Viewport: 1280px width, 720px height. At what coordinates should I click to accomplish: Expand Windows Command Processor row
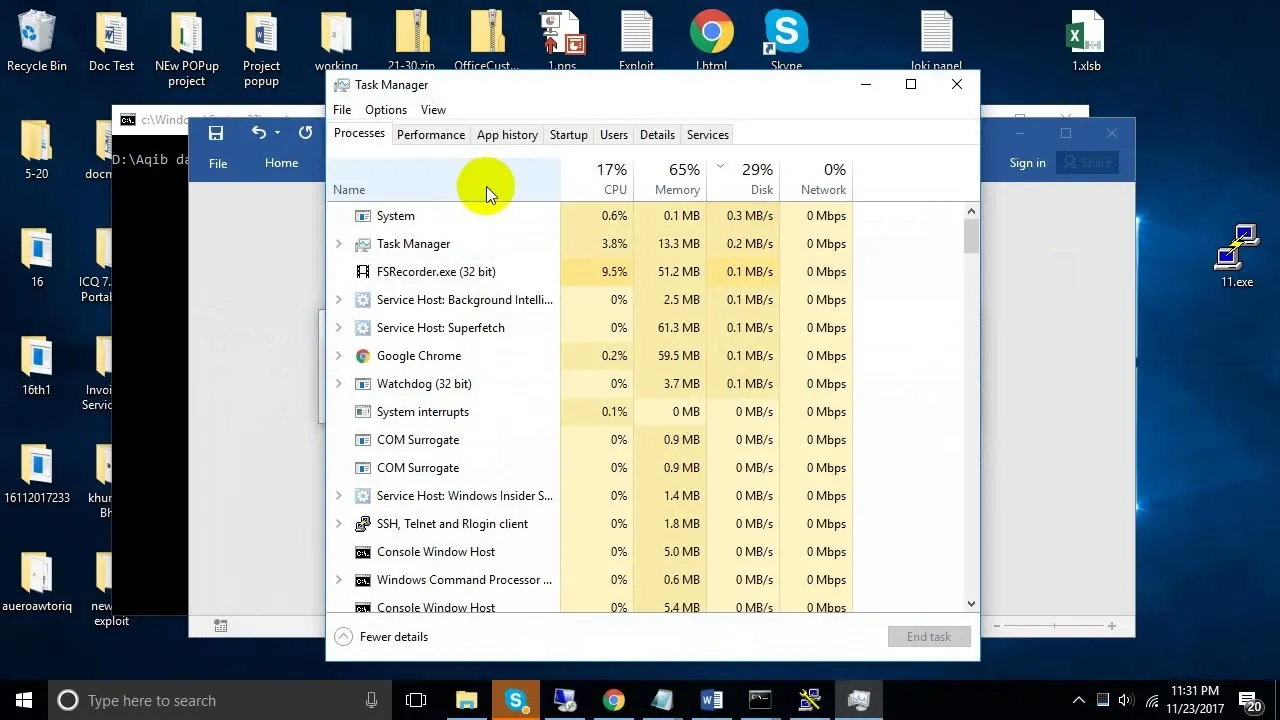(338, 580)
